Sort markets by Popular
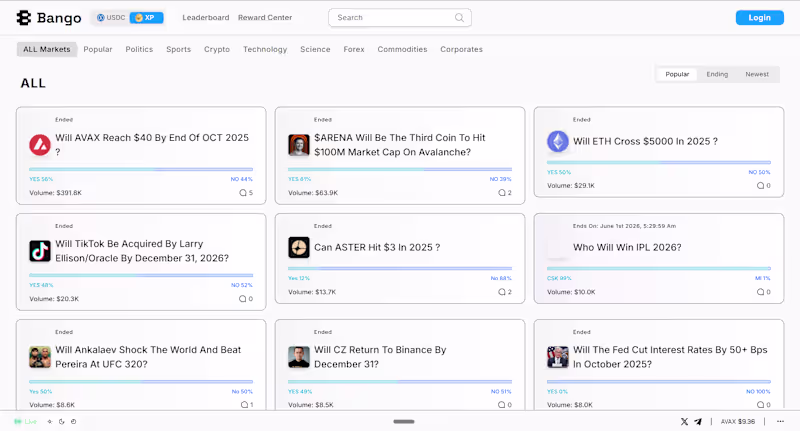800x431 pixels. [x=677, y=74]
